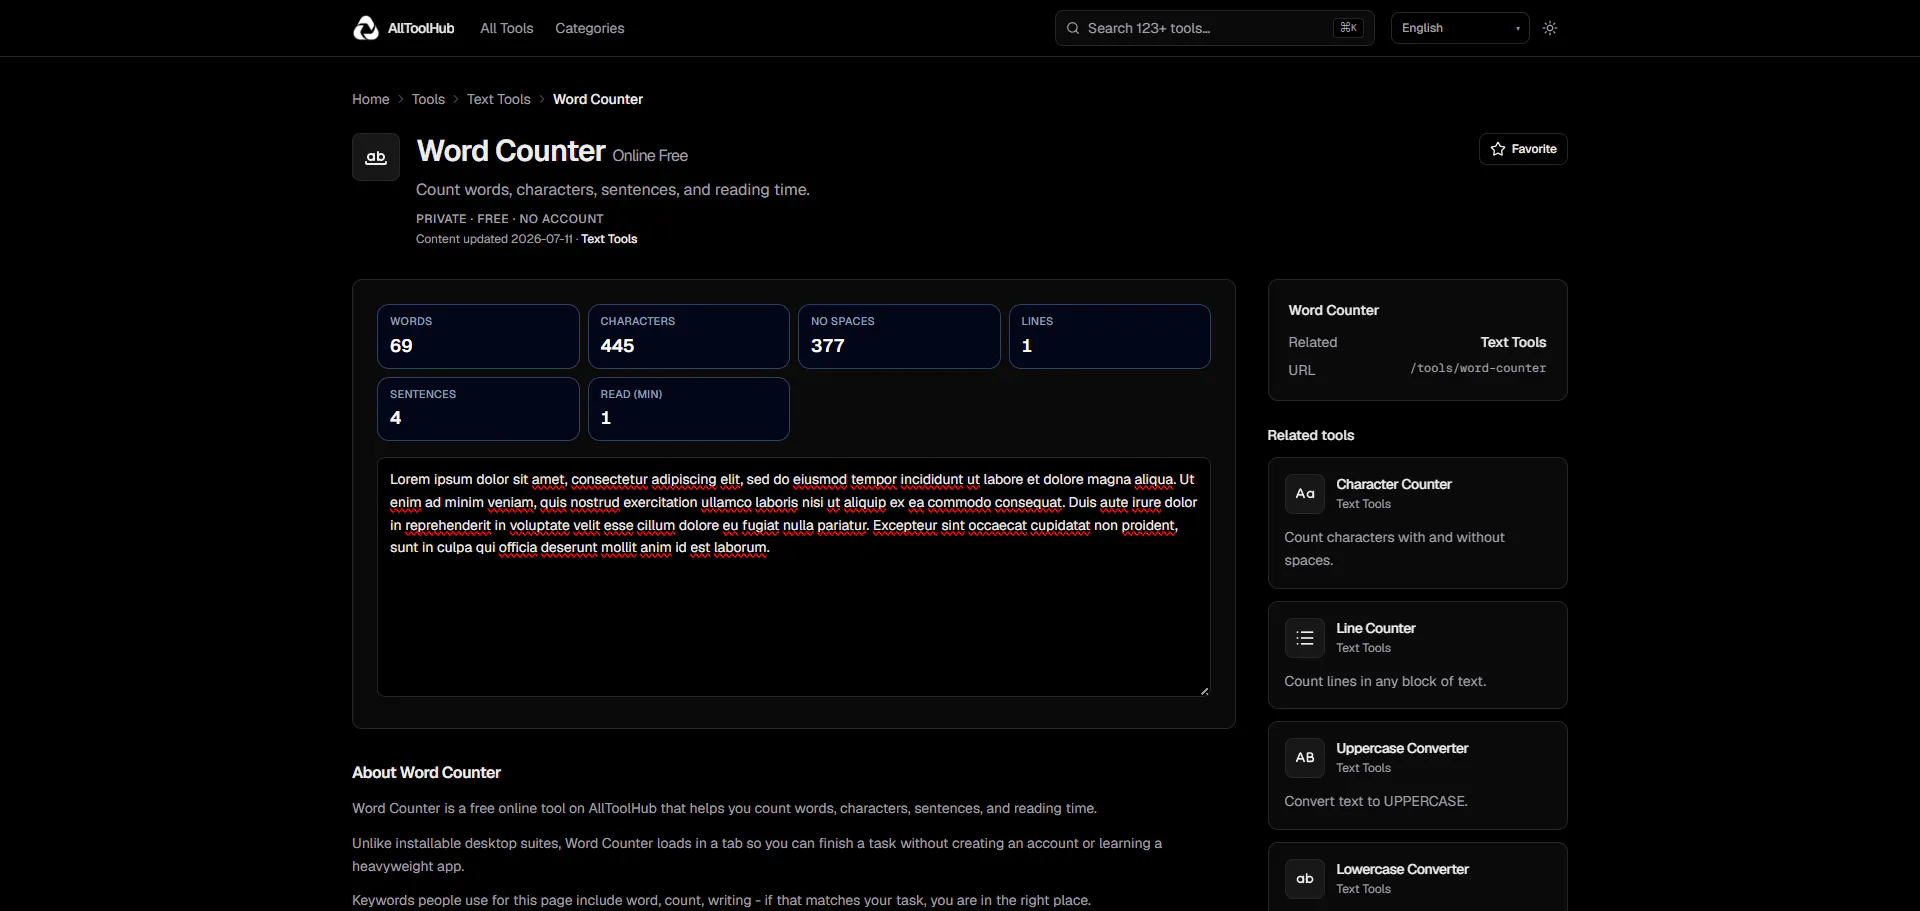This screenshot has height=911, width=1920.
Task: Open the Line Counter related tool
Action: (1418, 655)
